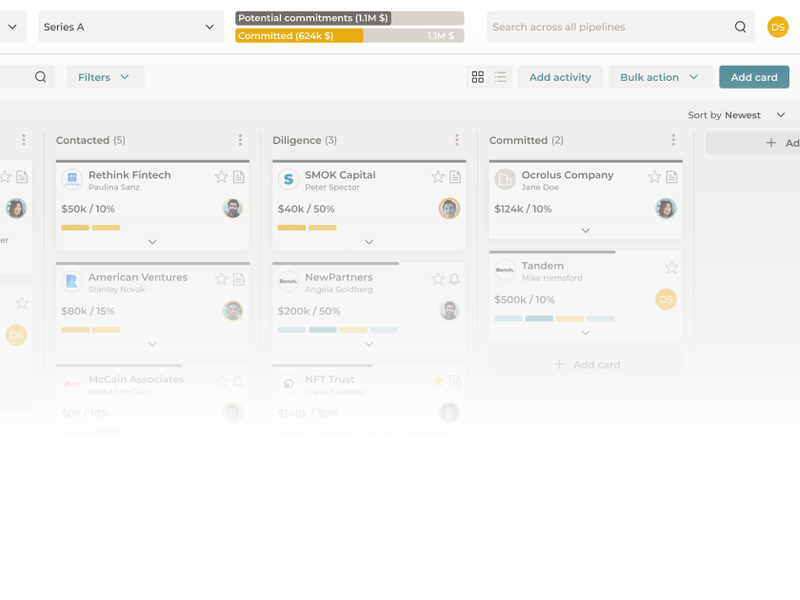Star the SMOK Capital card

point(437,177)
